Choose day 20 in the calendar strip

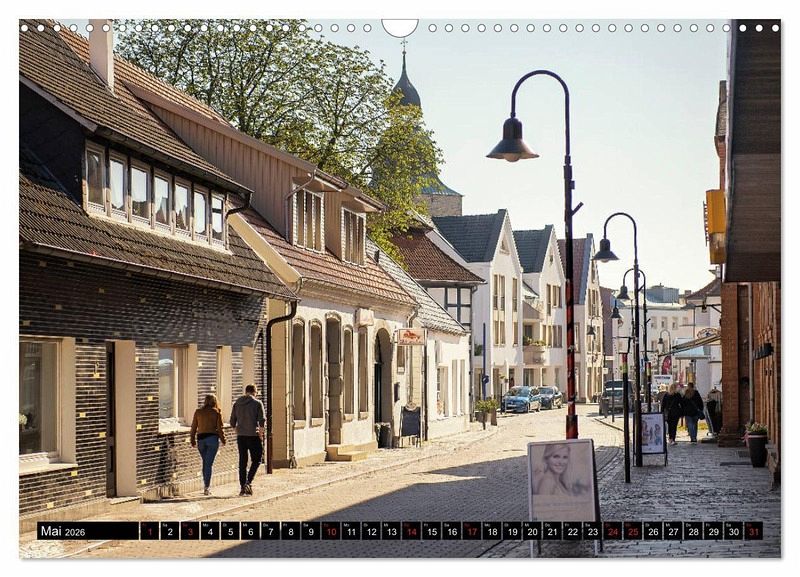pyautogui.click(x=533, y=531)
